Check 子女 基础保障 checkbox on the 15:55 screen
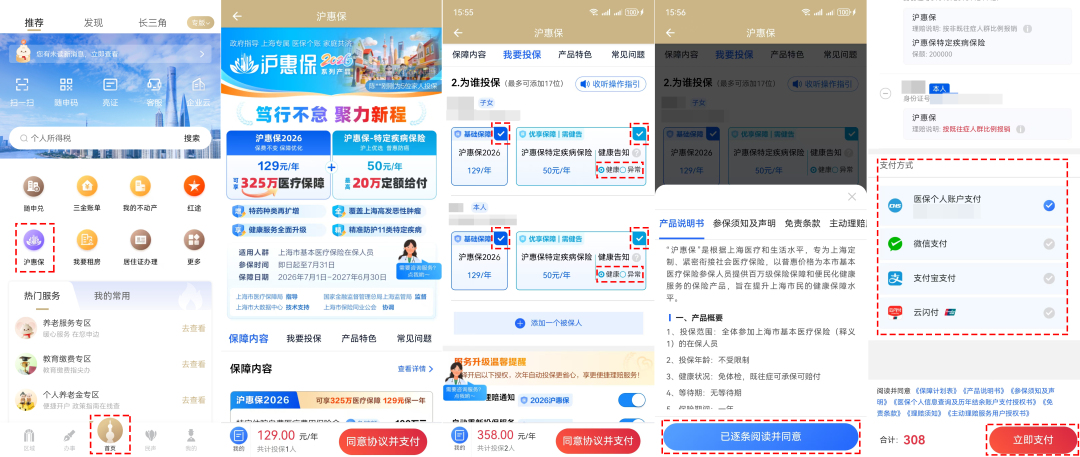1080x457 pixels. 500,134
